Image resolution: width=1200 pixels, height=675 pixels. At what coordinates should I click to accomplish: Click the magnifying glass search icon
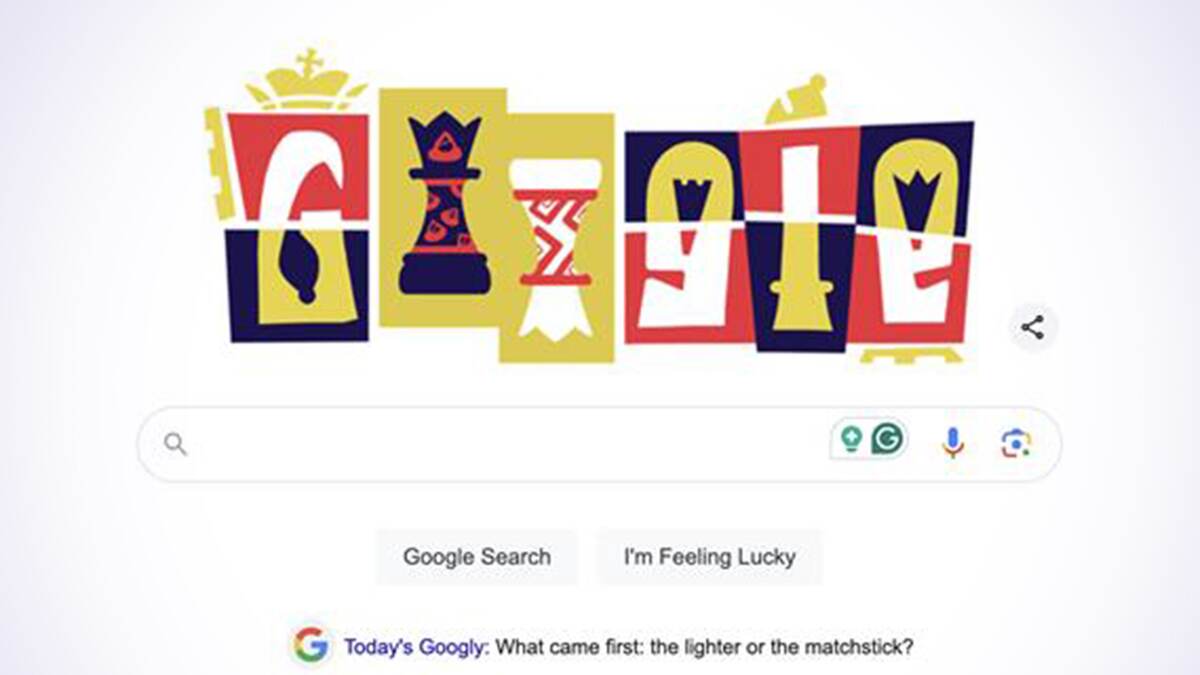click(x=175, y=444)
